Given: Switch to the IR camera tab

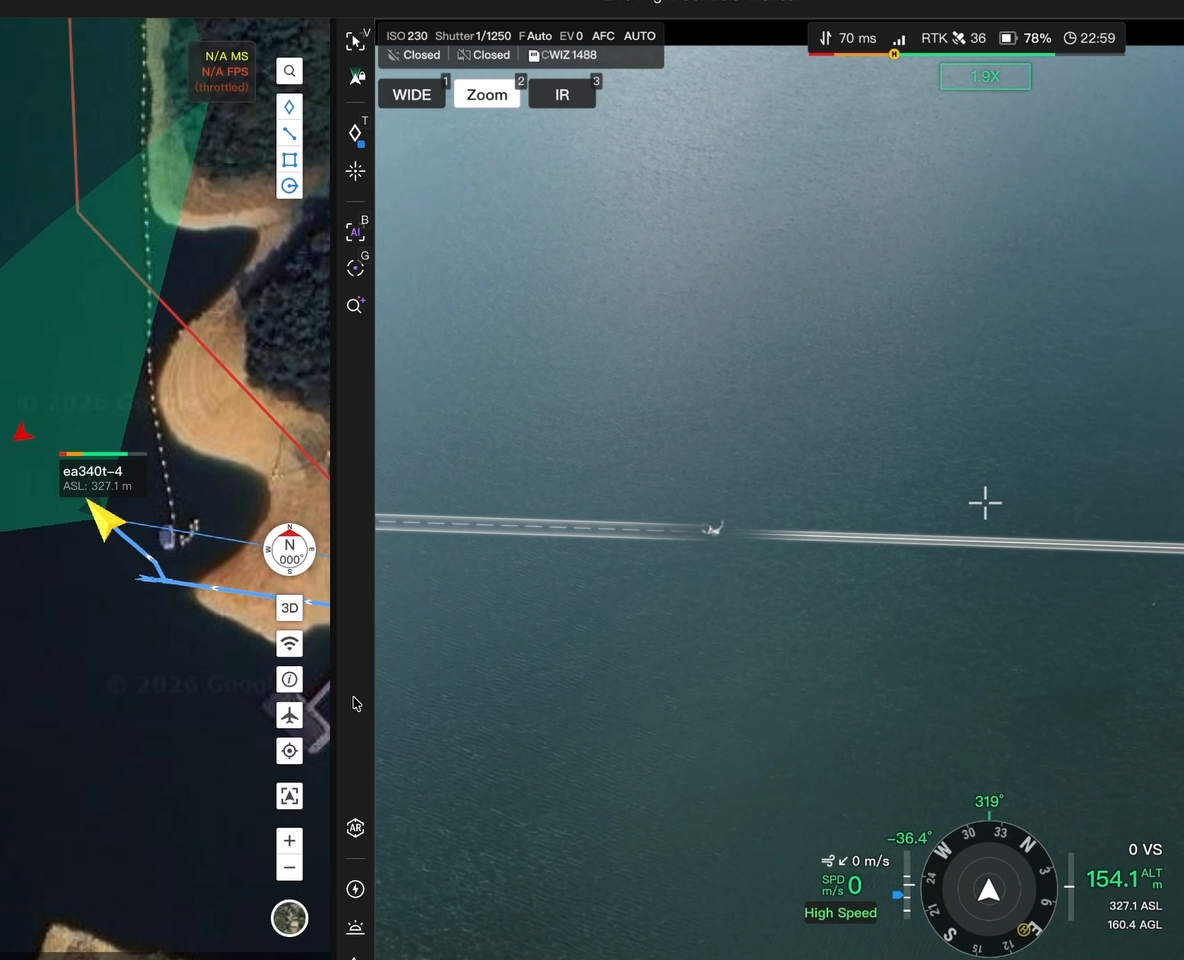Looking at the screenshot, I should tap(563, 94).
